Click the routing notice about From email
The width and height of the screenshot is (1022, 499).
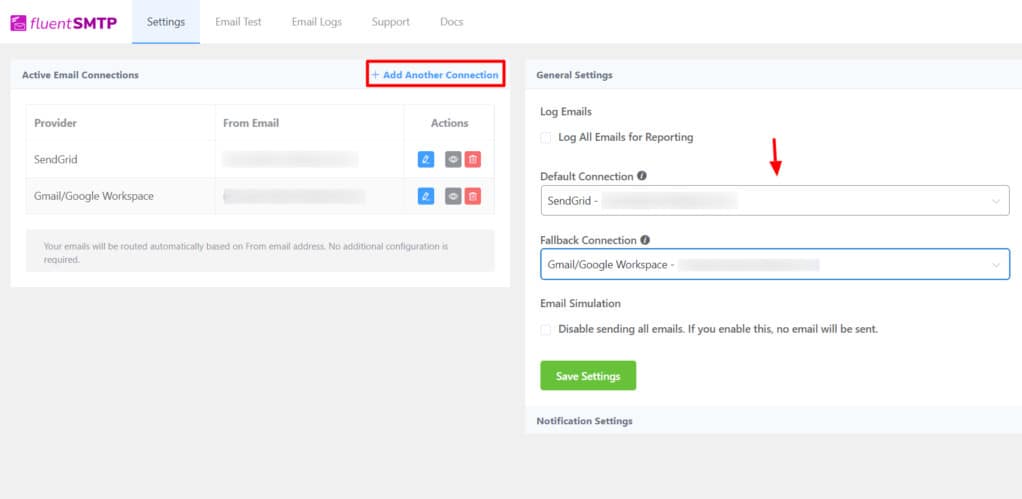260,253
